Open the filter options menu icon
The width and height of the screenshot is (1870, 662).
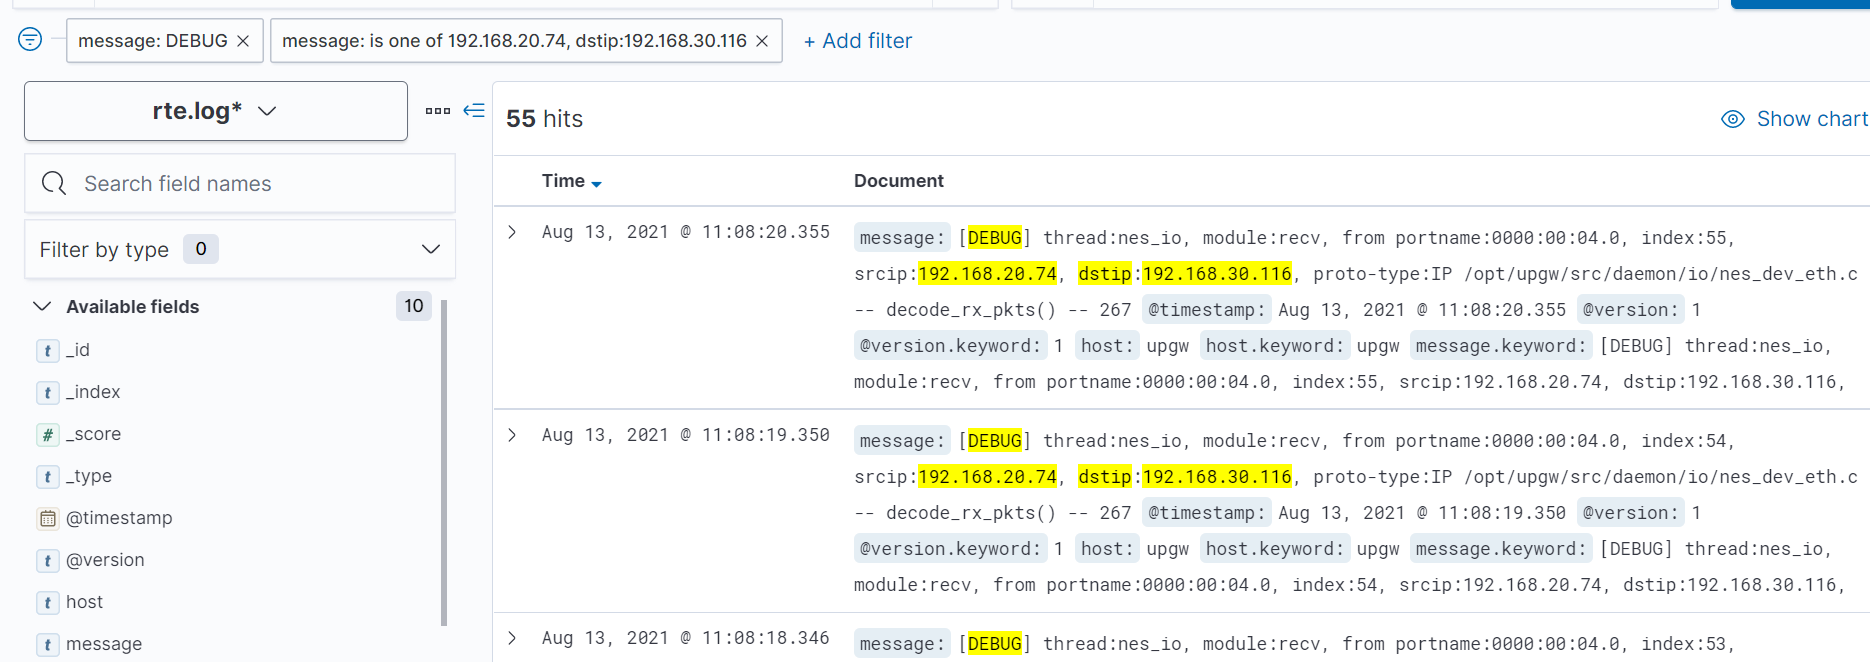pyautogui.click(x=30, y=40)
